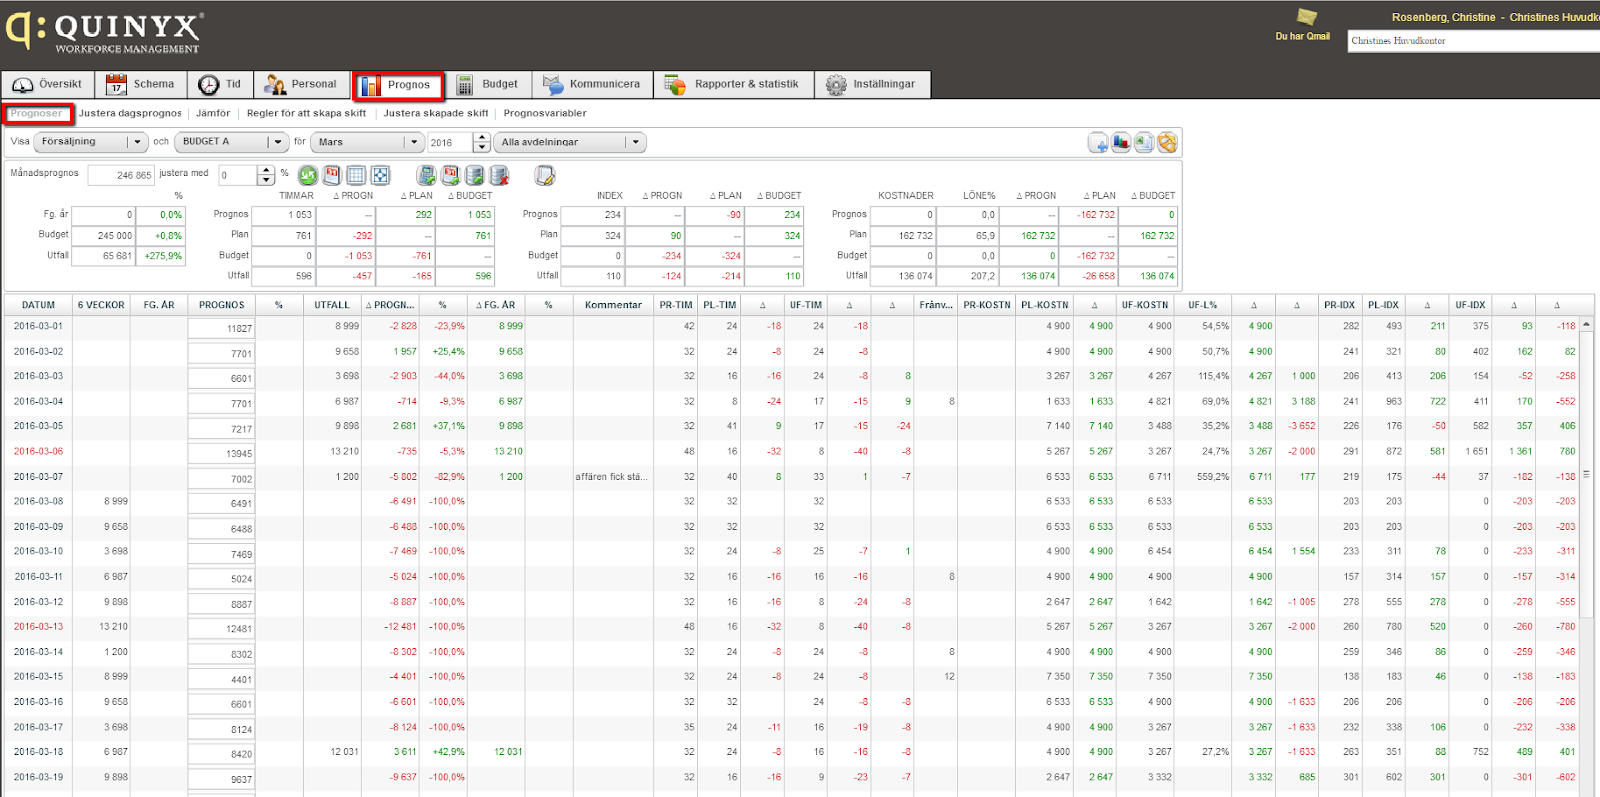The width and height of the screenshot is (1600, 797).
Task: Click the calculator with green arrow icon
Action: coord(427,176)
